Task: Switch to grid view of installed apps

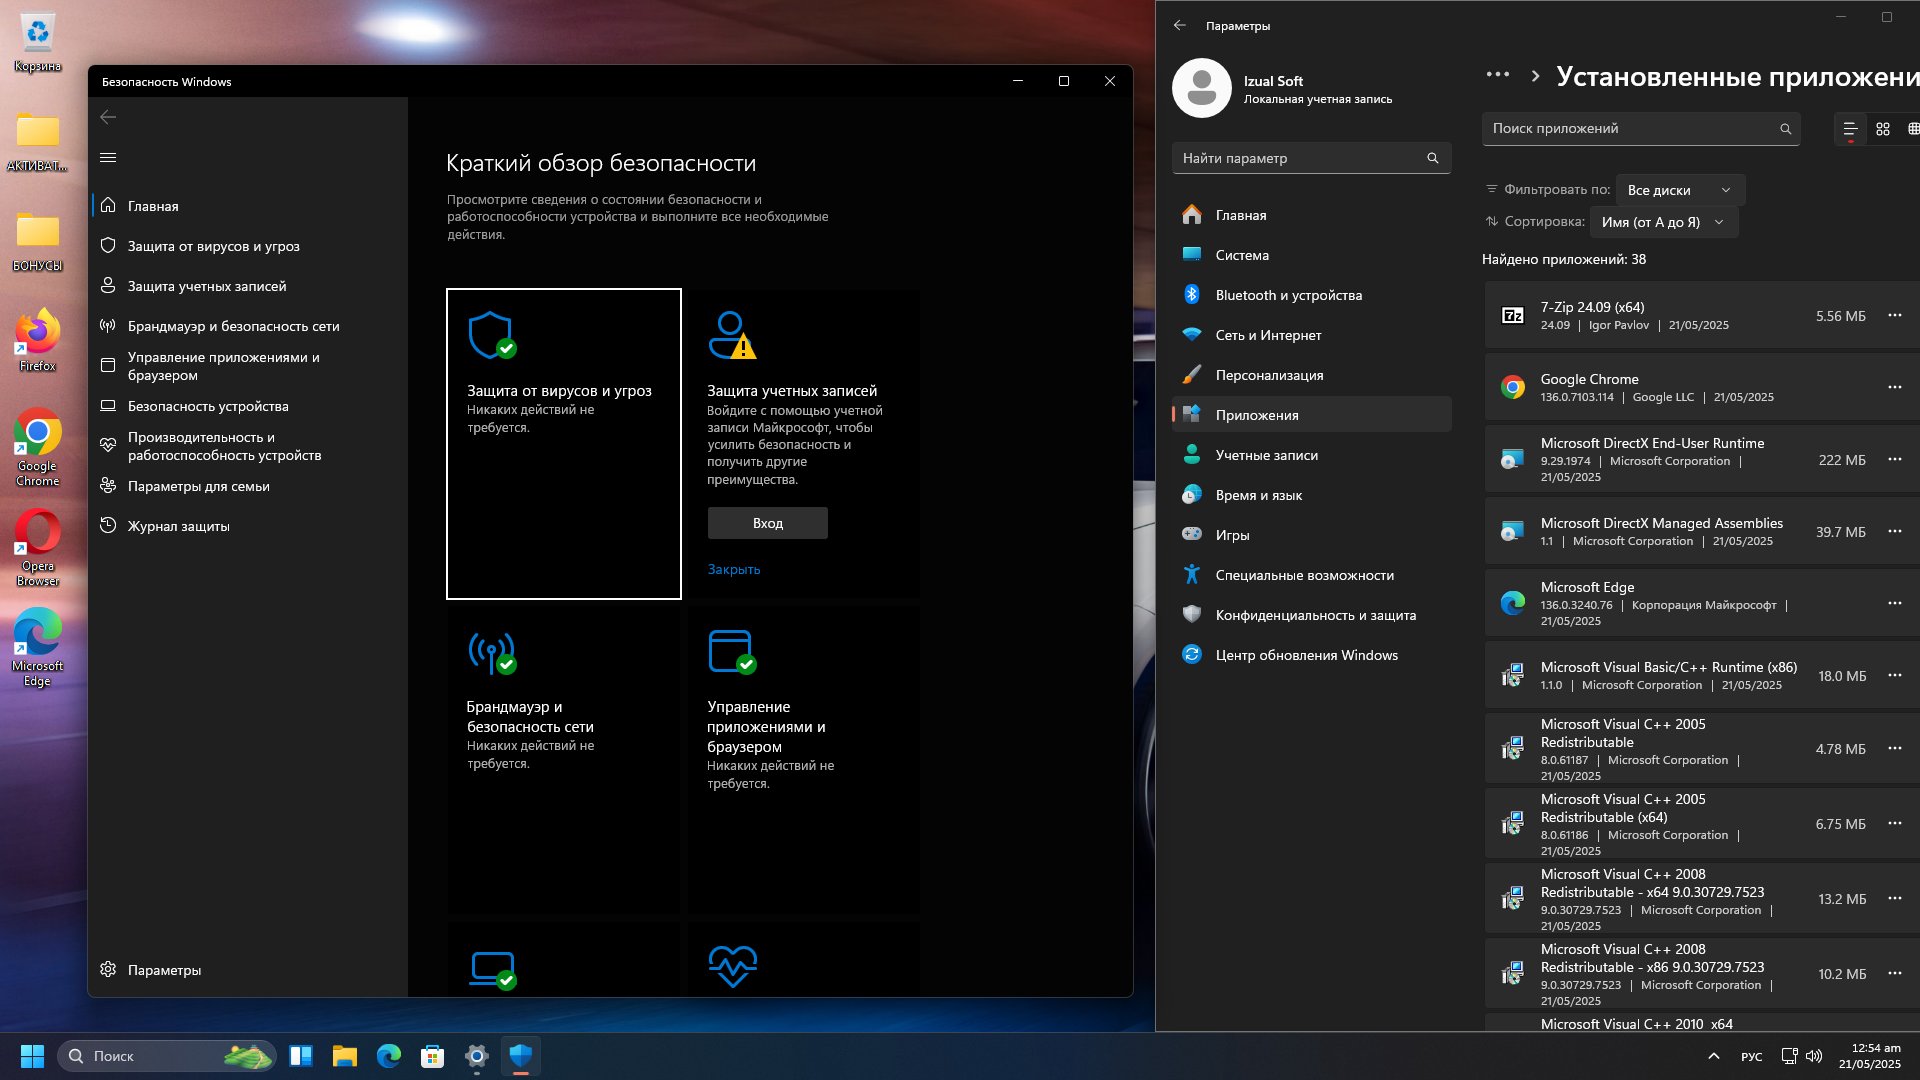Action: pyautogui.click(x=1883, y=129)
